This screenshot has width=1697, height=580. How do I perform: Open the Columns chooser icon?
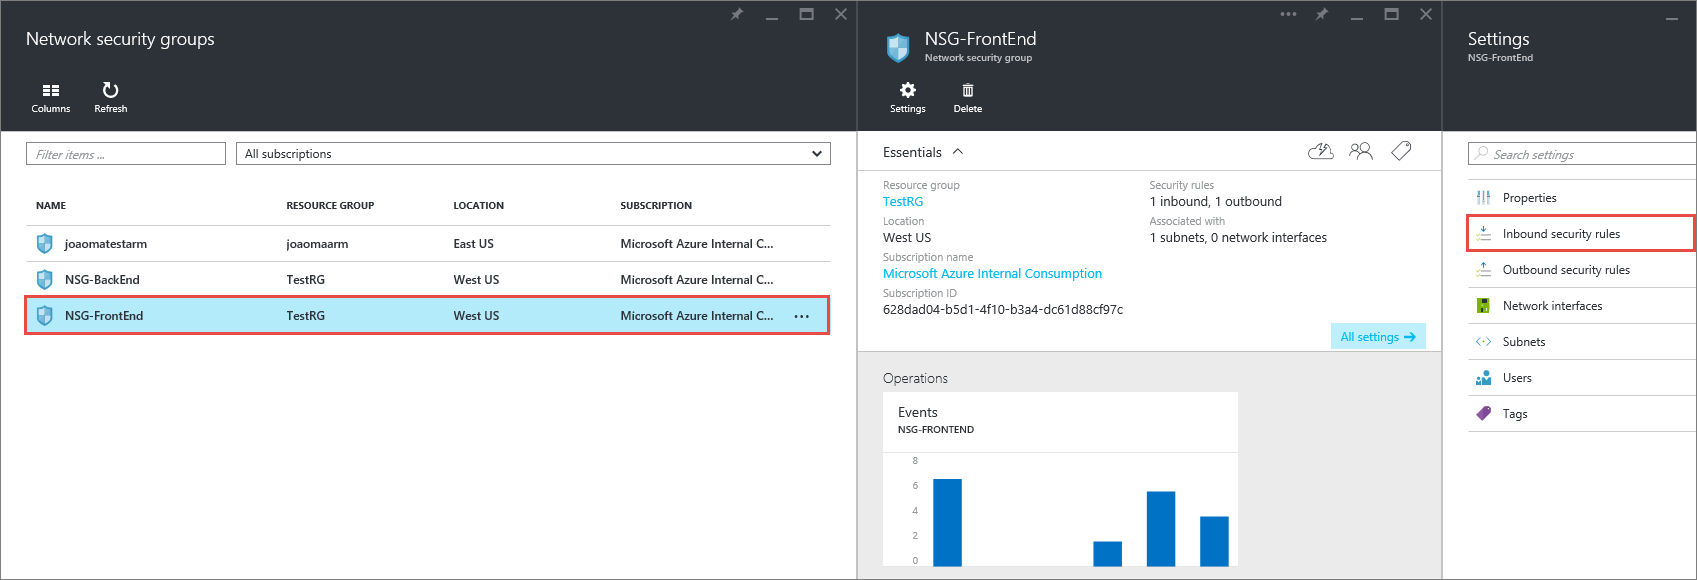coord(51,90)
